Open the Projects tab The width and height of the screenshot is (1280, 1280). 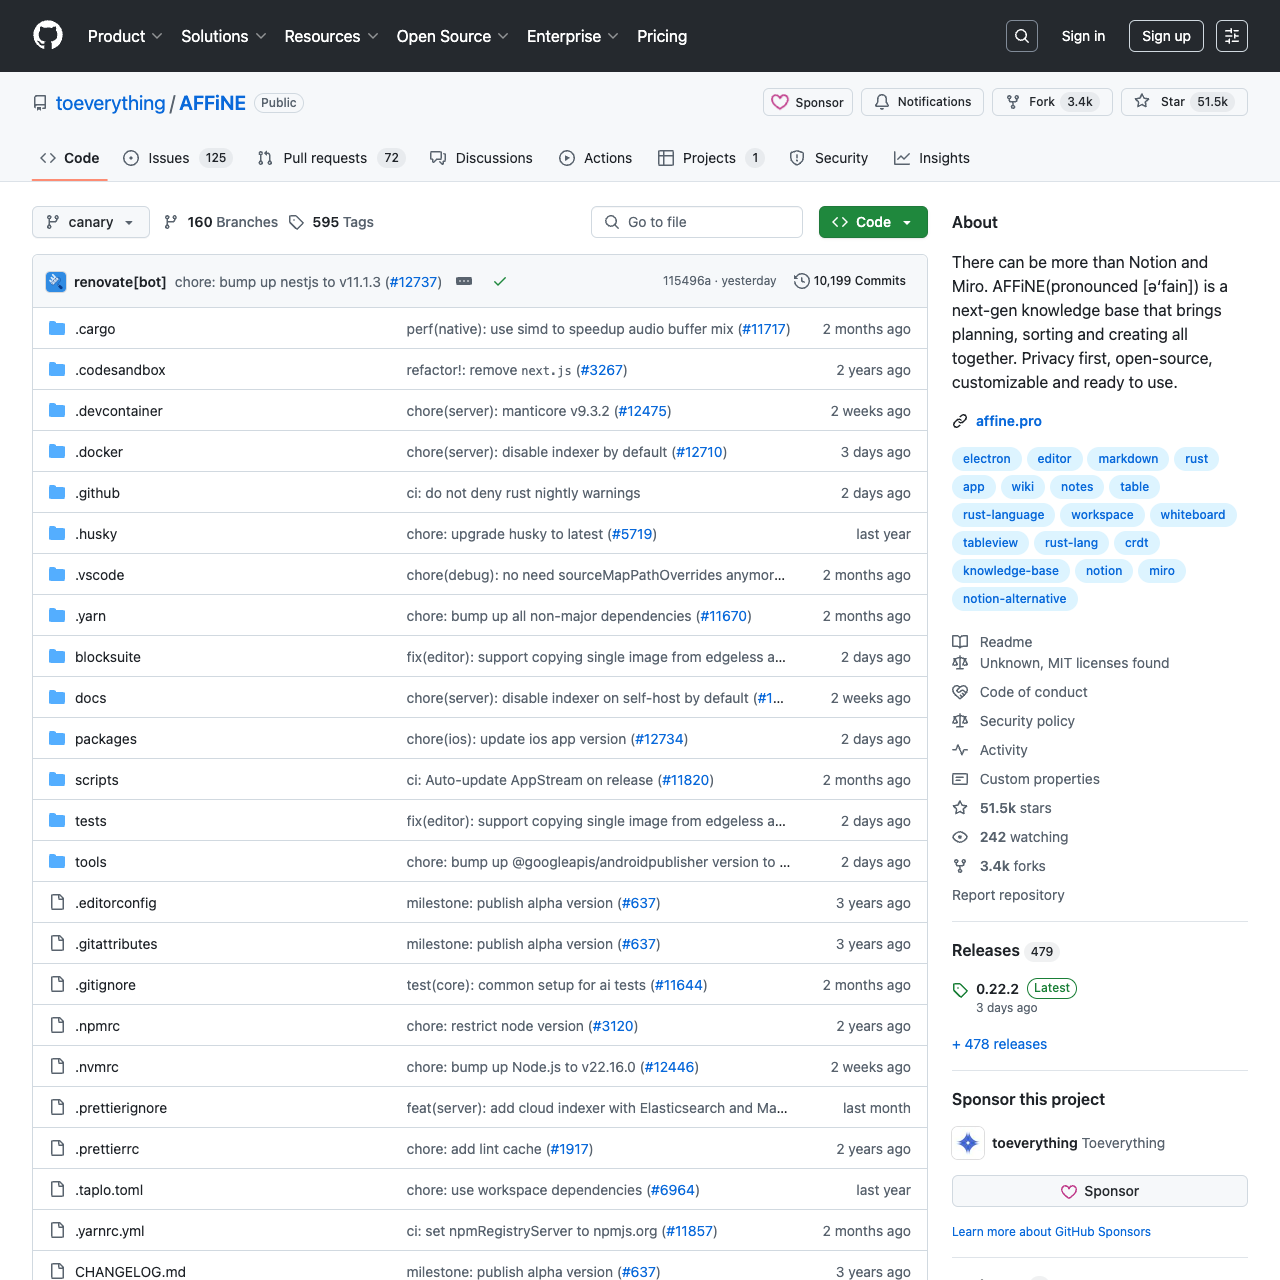click(x=711, y=158)
